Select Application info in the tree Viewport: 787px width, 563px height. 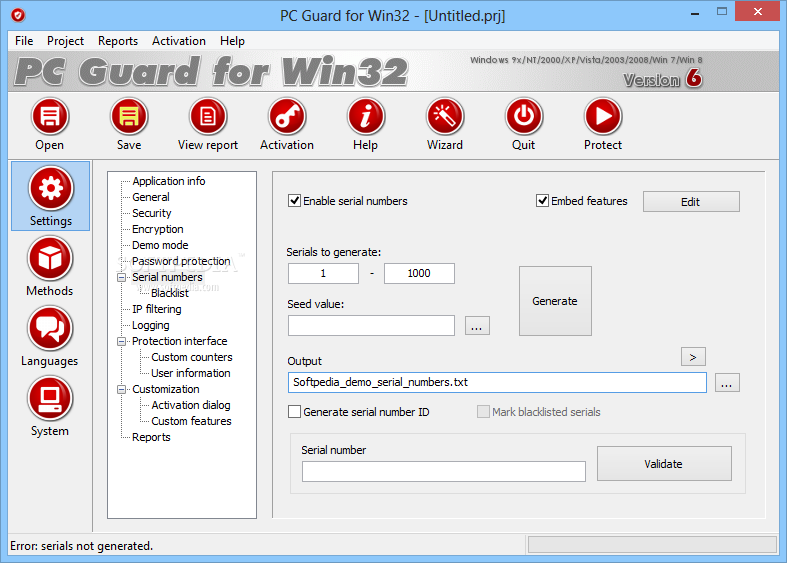pos(169,181)
